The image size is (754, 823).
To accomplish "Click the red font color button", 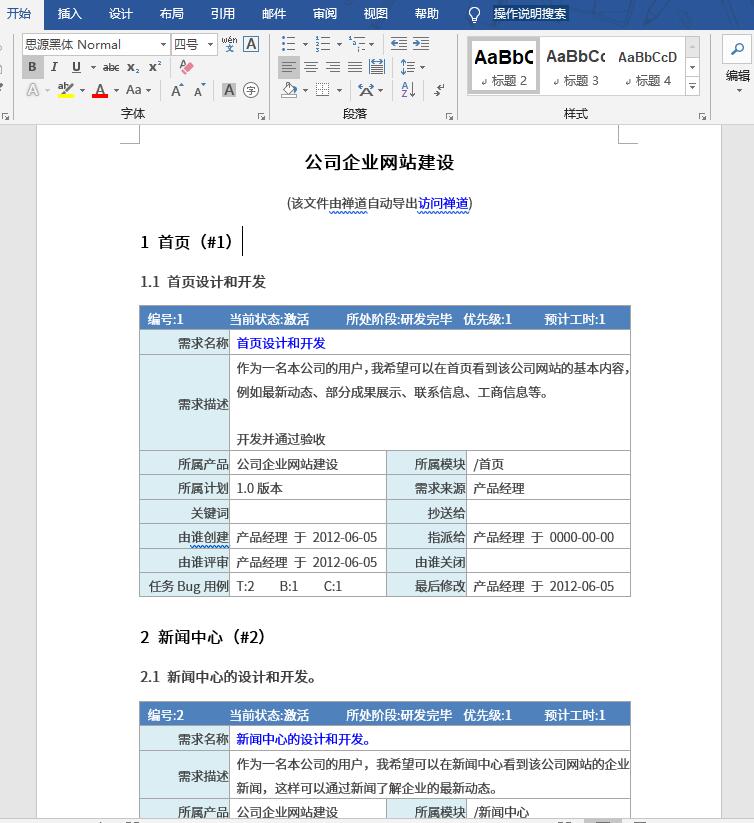I will coord(99,90).
